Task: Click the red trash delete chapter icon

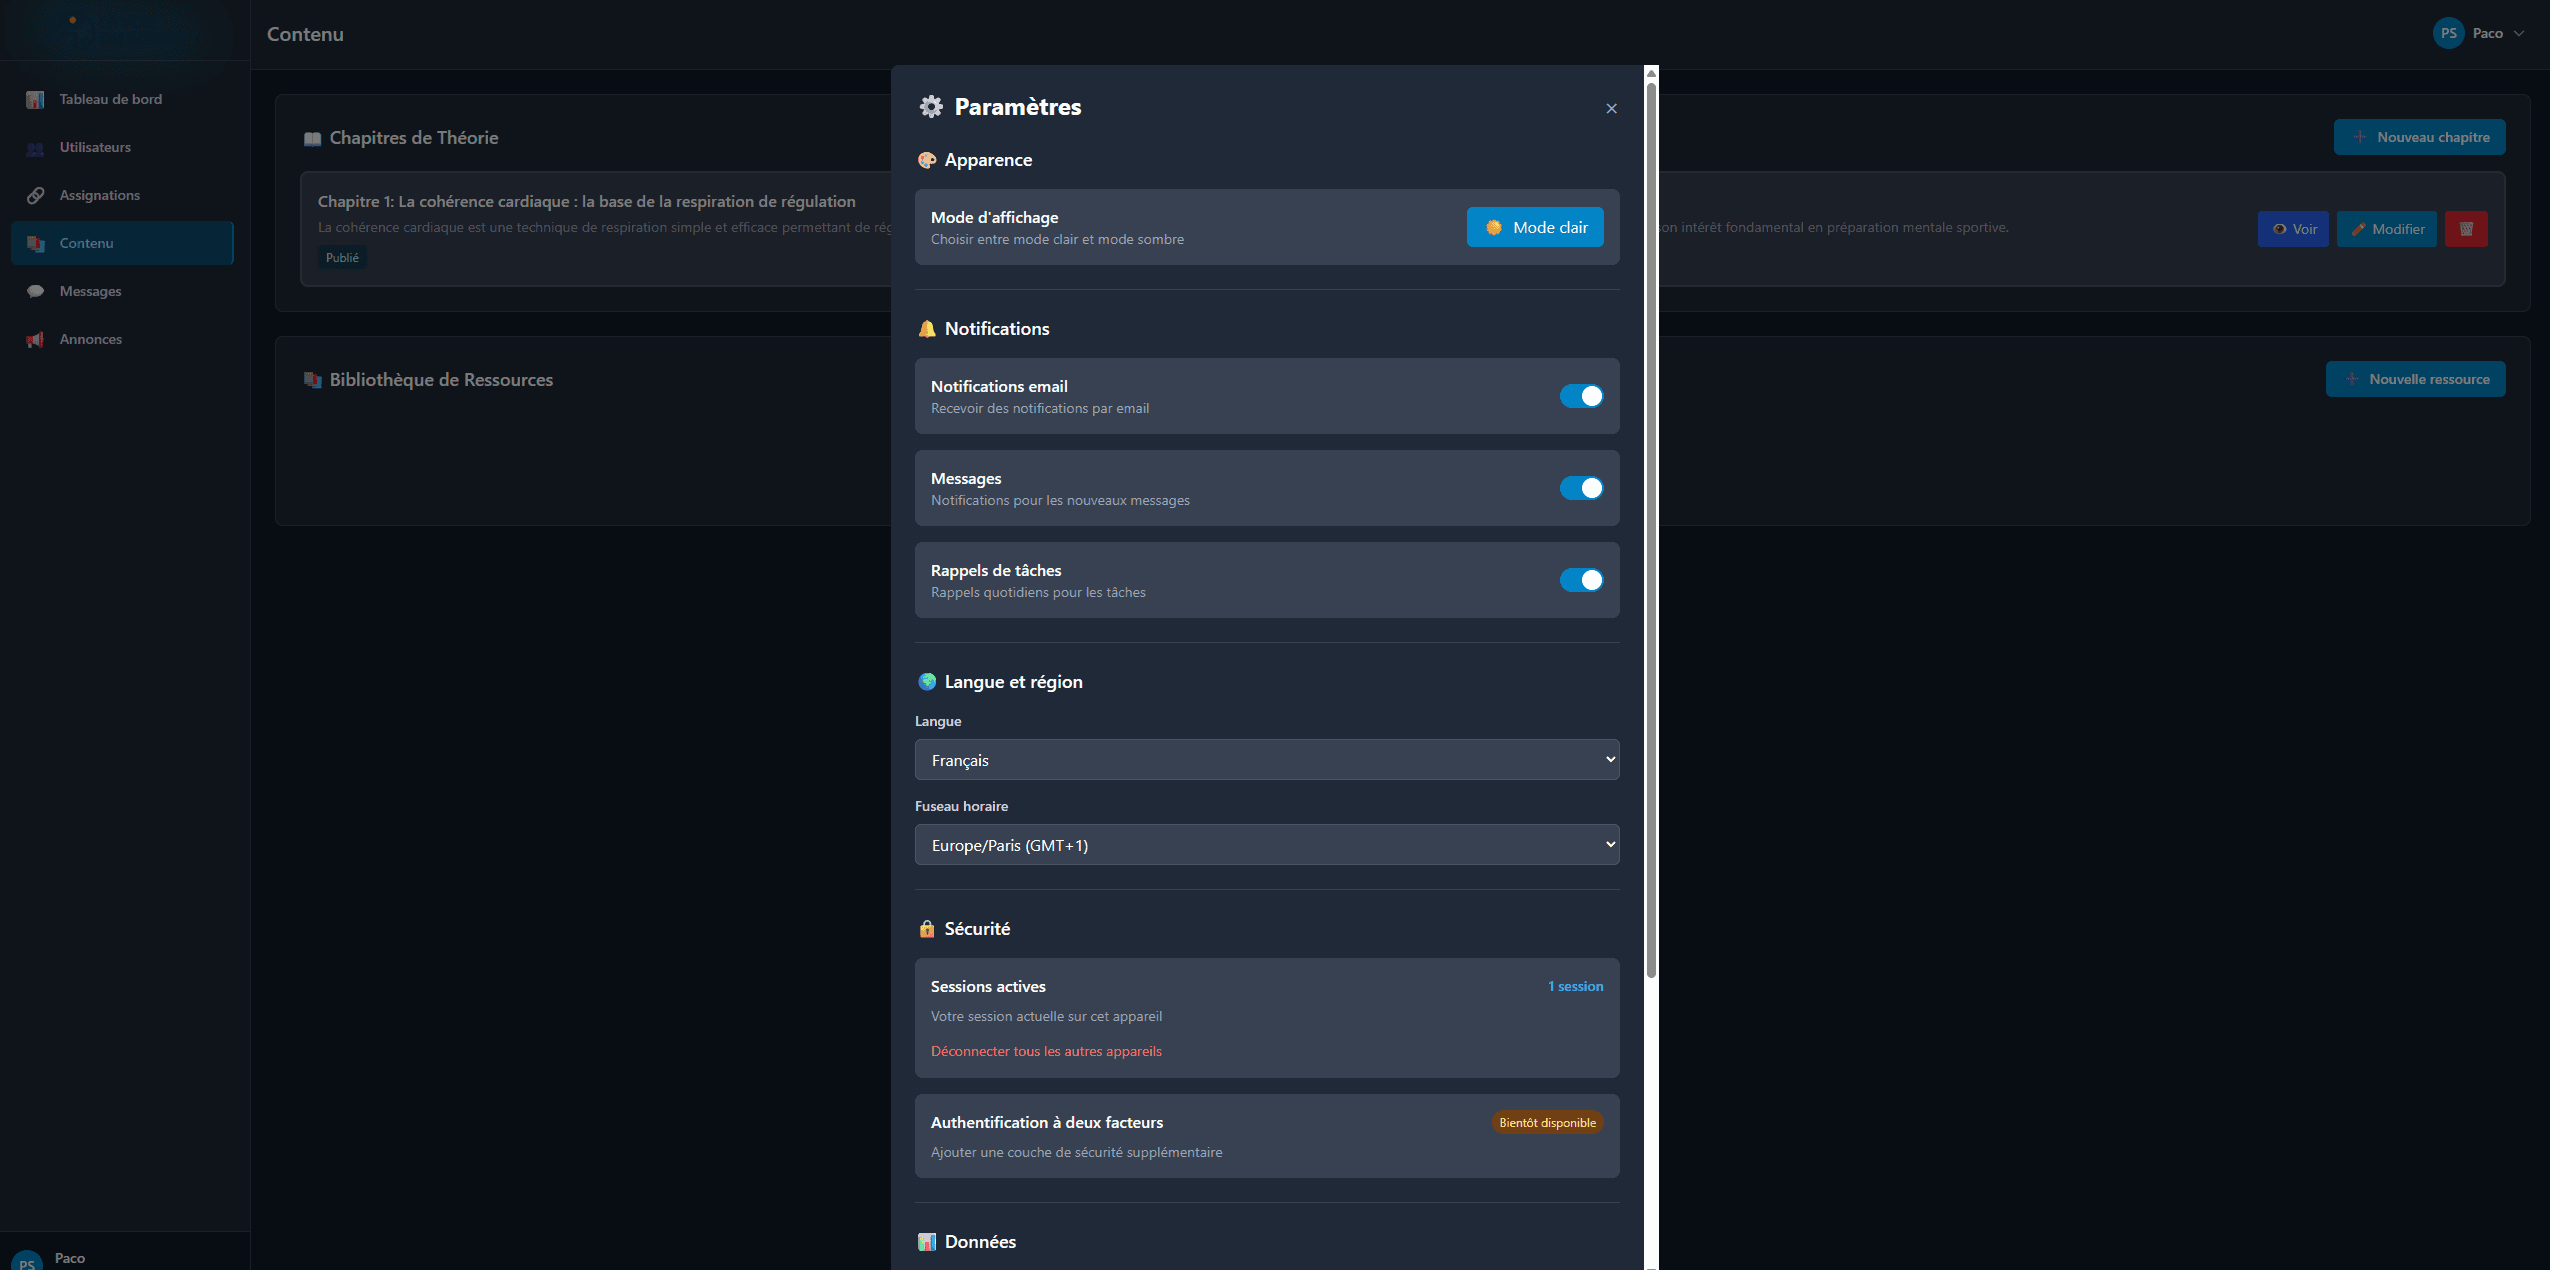Action: pos(2466,229)
